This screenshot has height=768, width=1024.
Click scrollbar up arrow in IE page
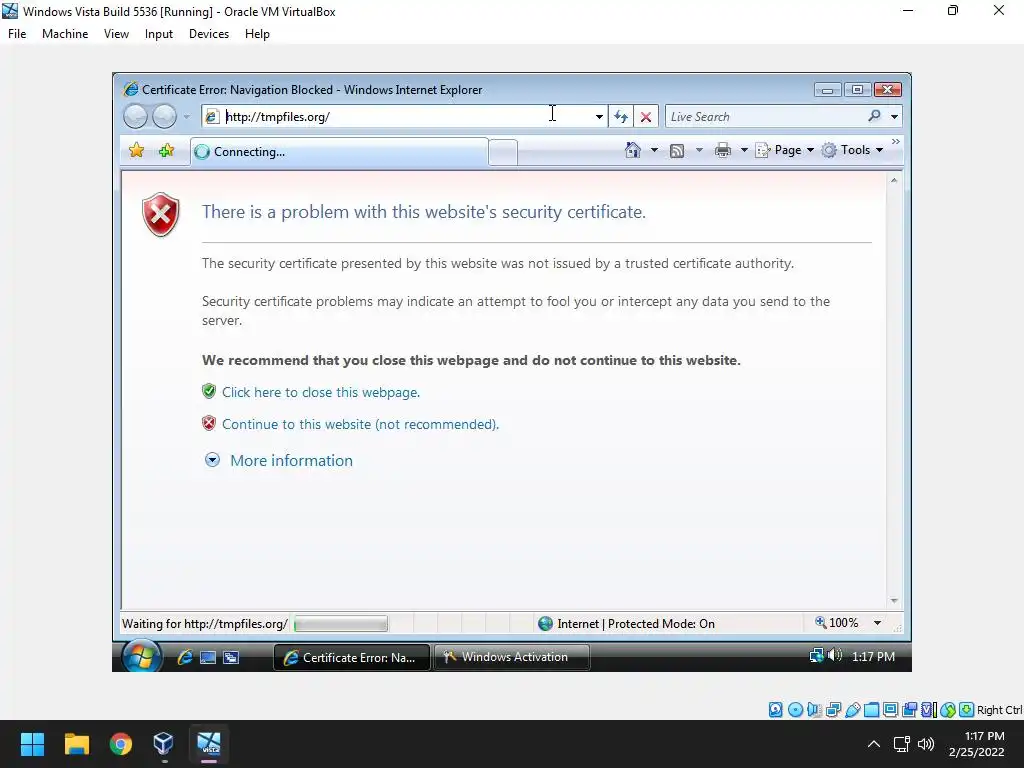[x=894, y=180]
